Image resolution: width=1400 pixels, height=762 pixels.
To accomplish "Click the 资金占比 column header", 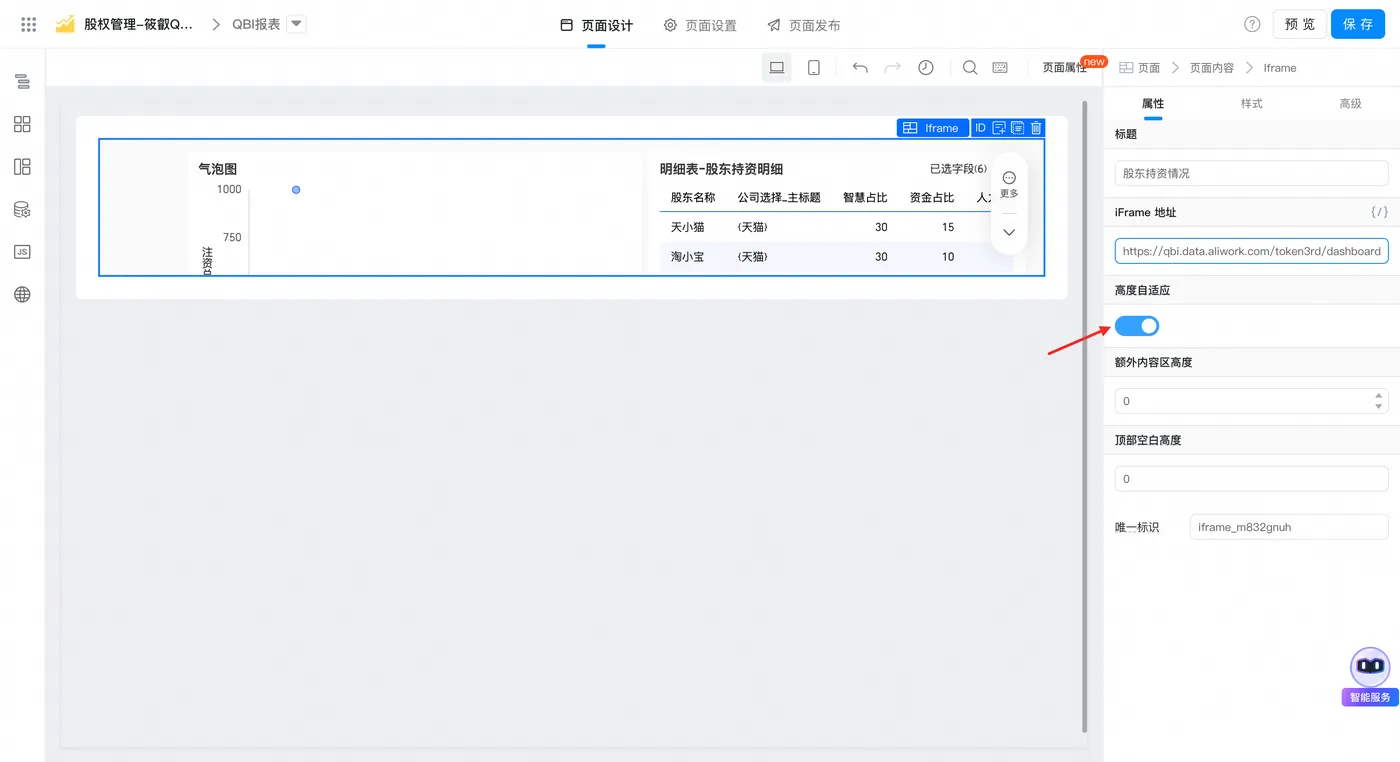I will (x=931, y=198).
